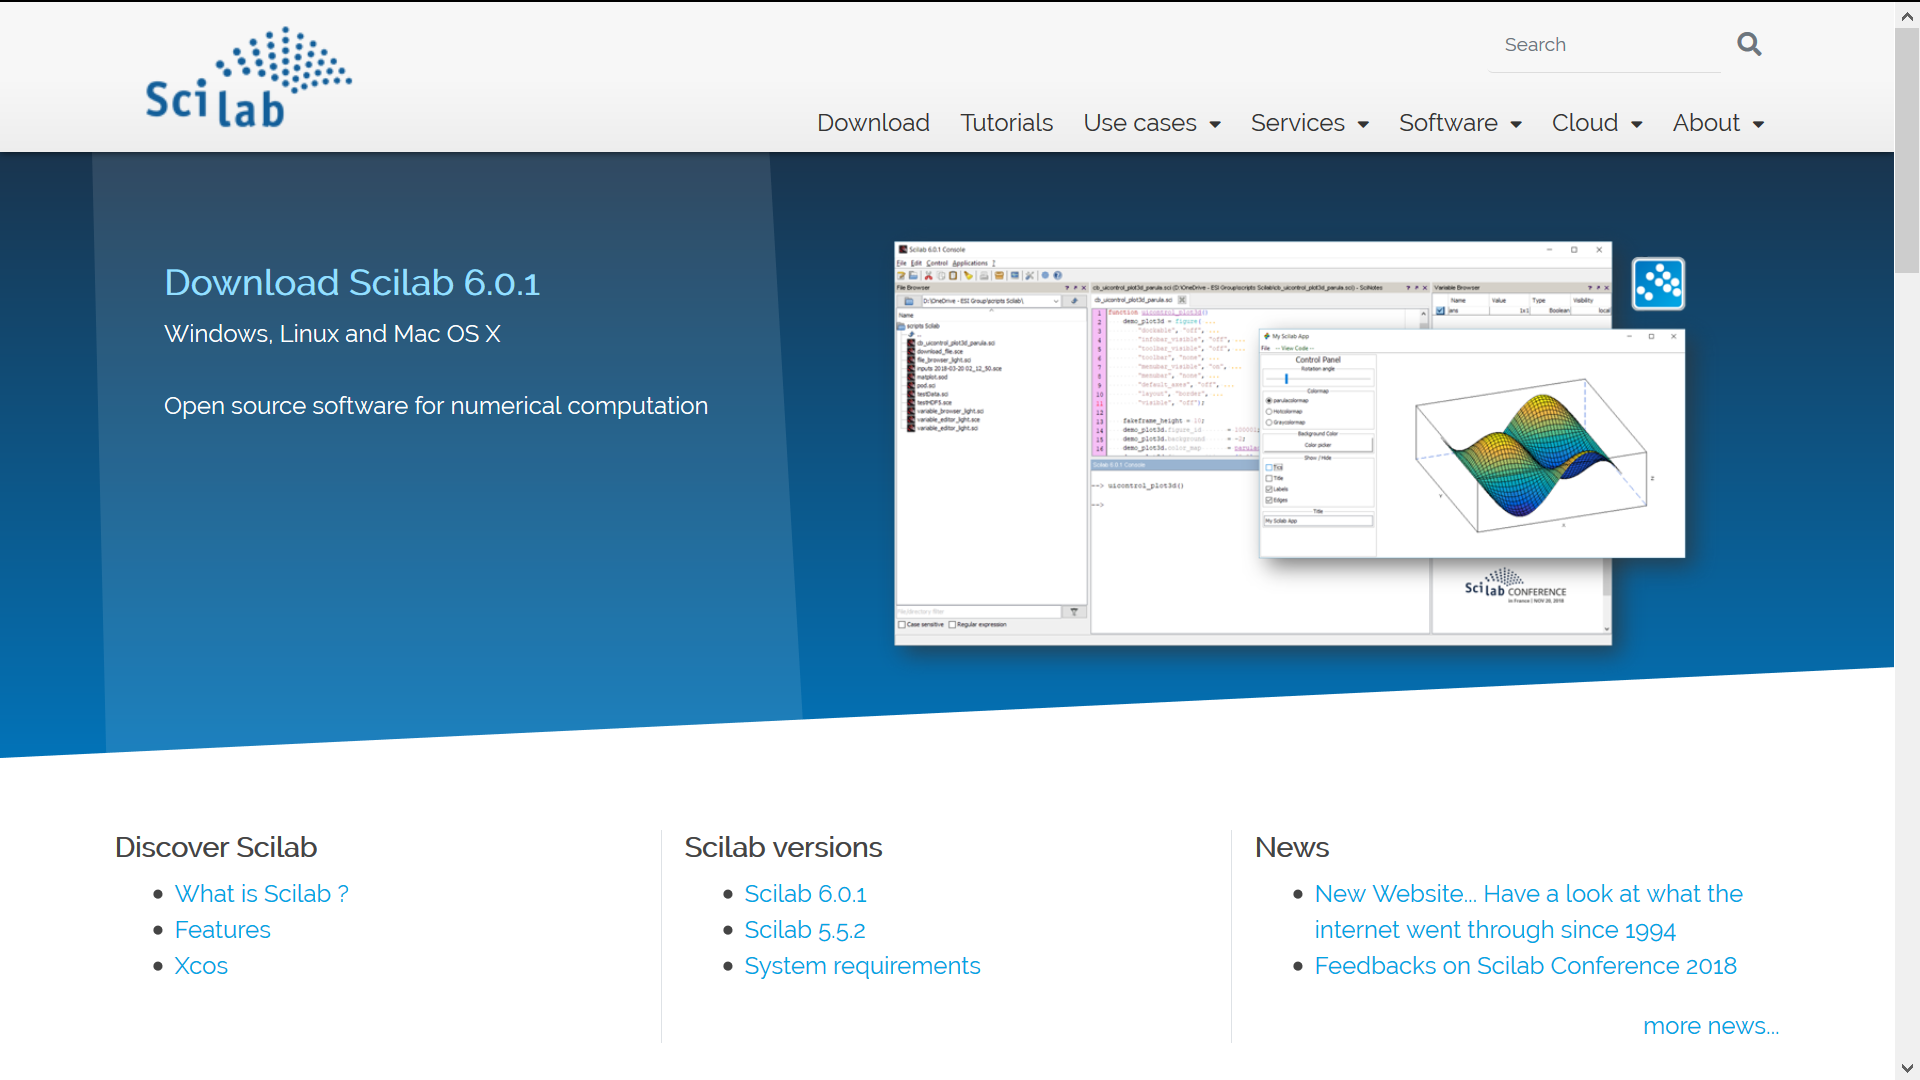Open Feedbacks on Scilab Conference 2018 link

click(x=1525, y=966)
